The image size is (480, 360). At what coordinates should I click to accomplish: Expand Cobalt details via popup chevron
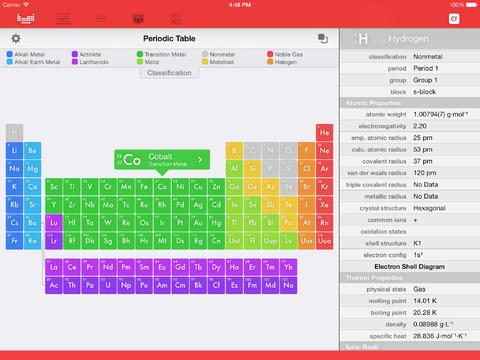[x=200, y=160]
